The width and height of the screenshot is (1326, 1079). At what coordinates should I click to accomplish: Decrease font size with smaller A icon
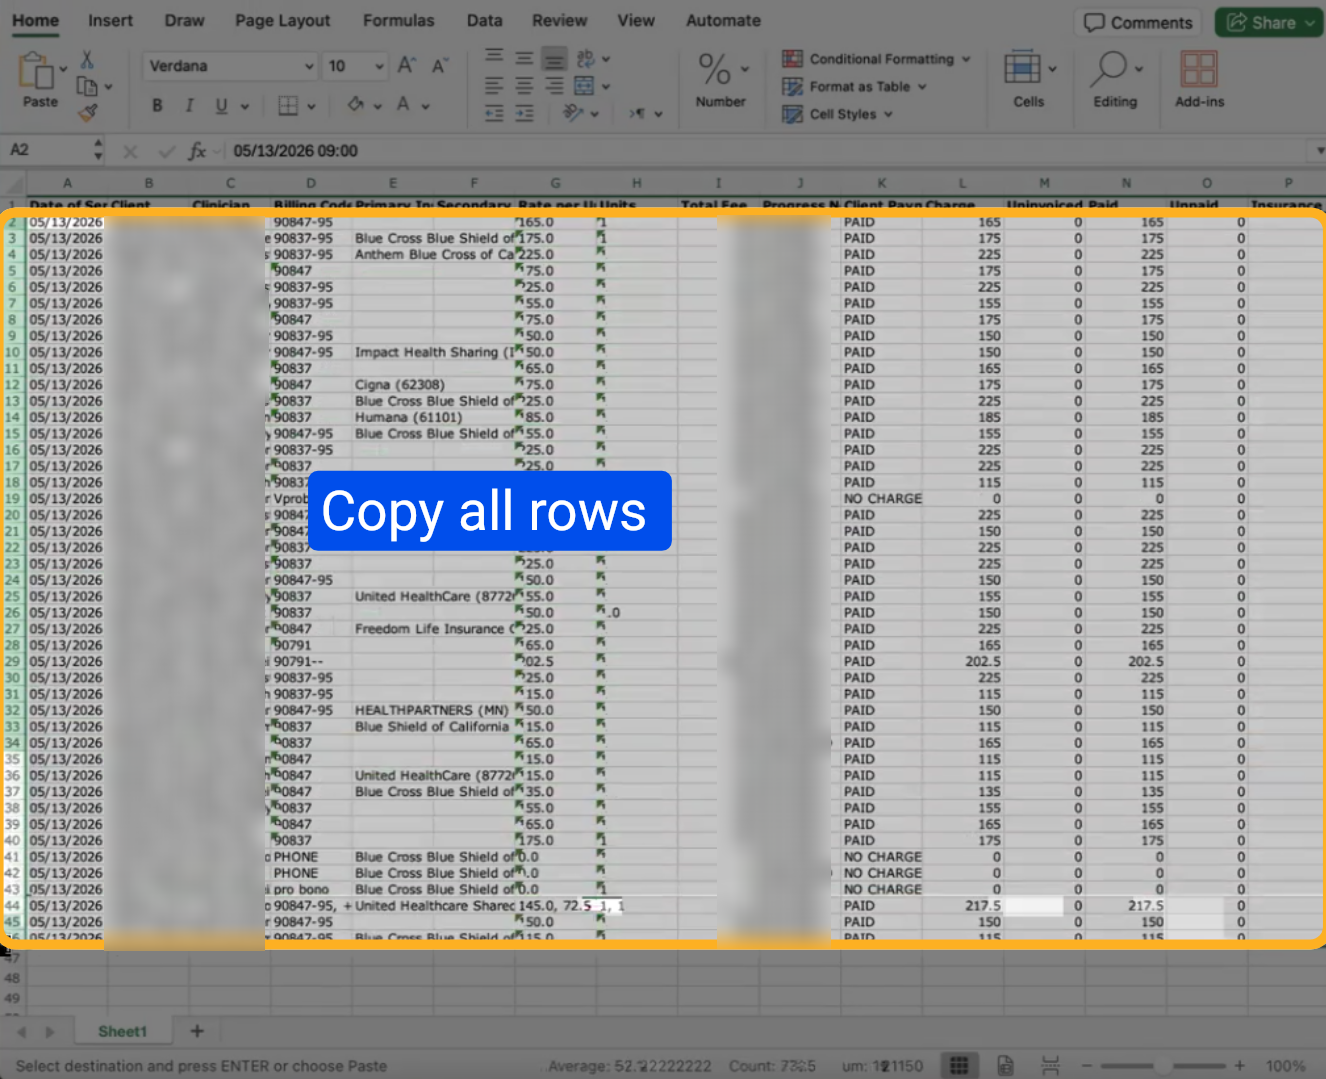[x=439, y=66]
